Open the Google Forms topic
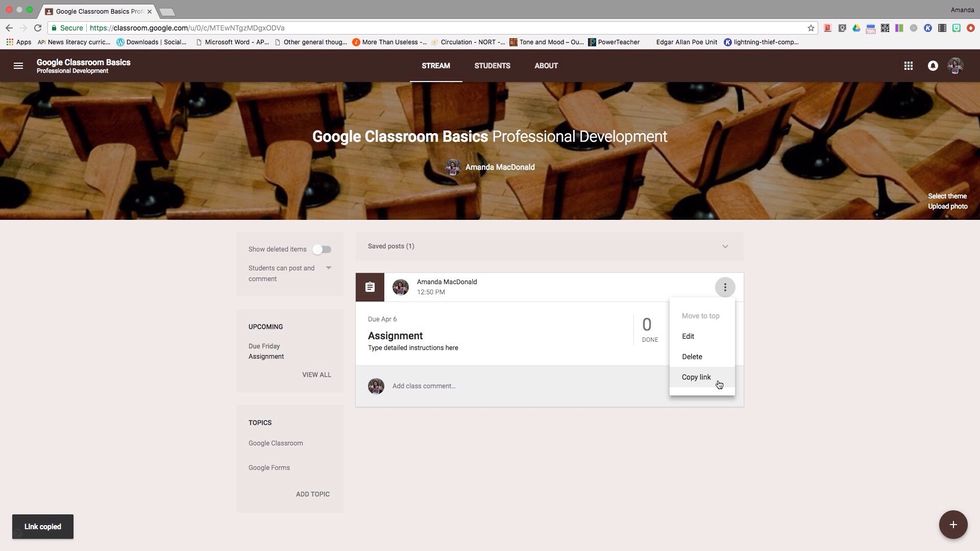The image size is (980, 551). coord(269,467)
